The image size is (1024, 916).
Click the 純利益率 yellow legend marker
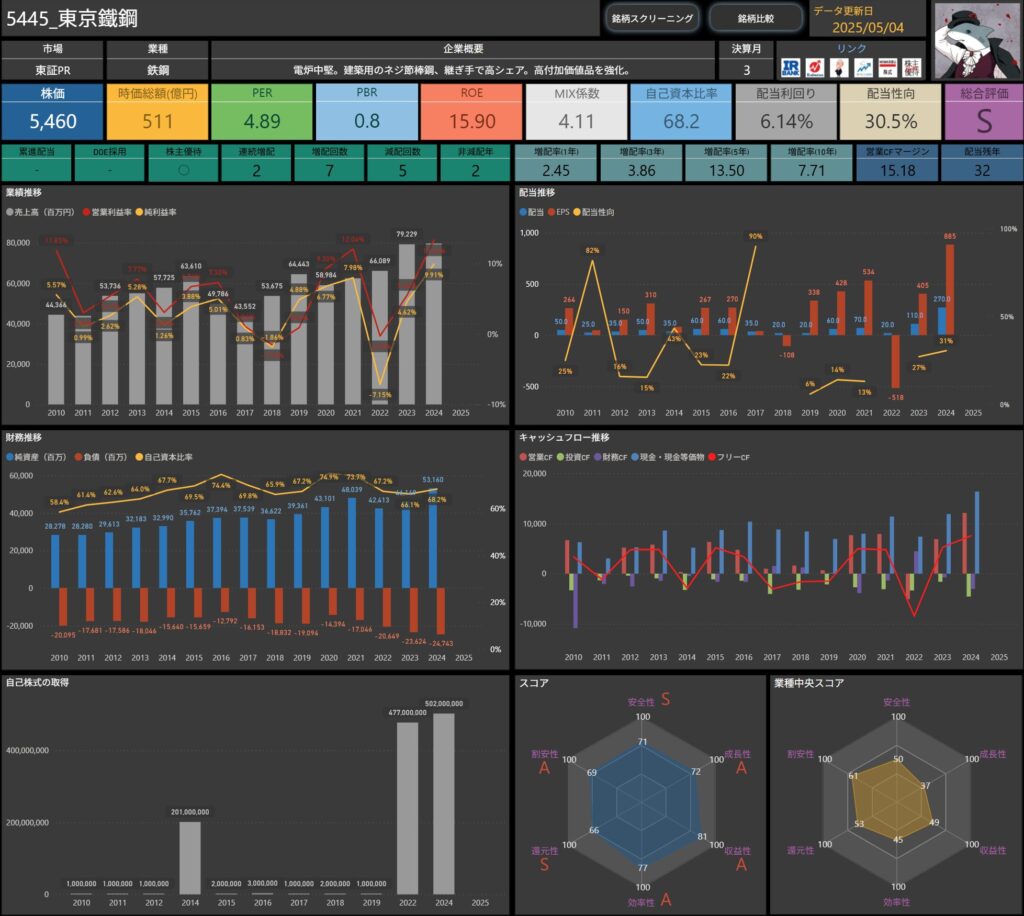click(x=139, y=212)
